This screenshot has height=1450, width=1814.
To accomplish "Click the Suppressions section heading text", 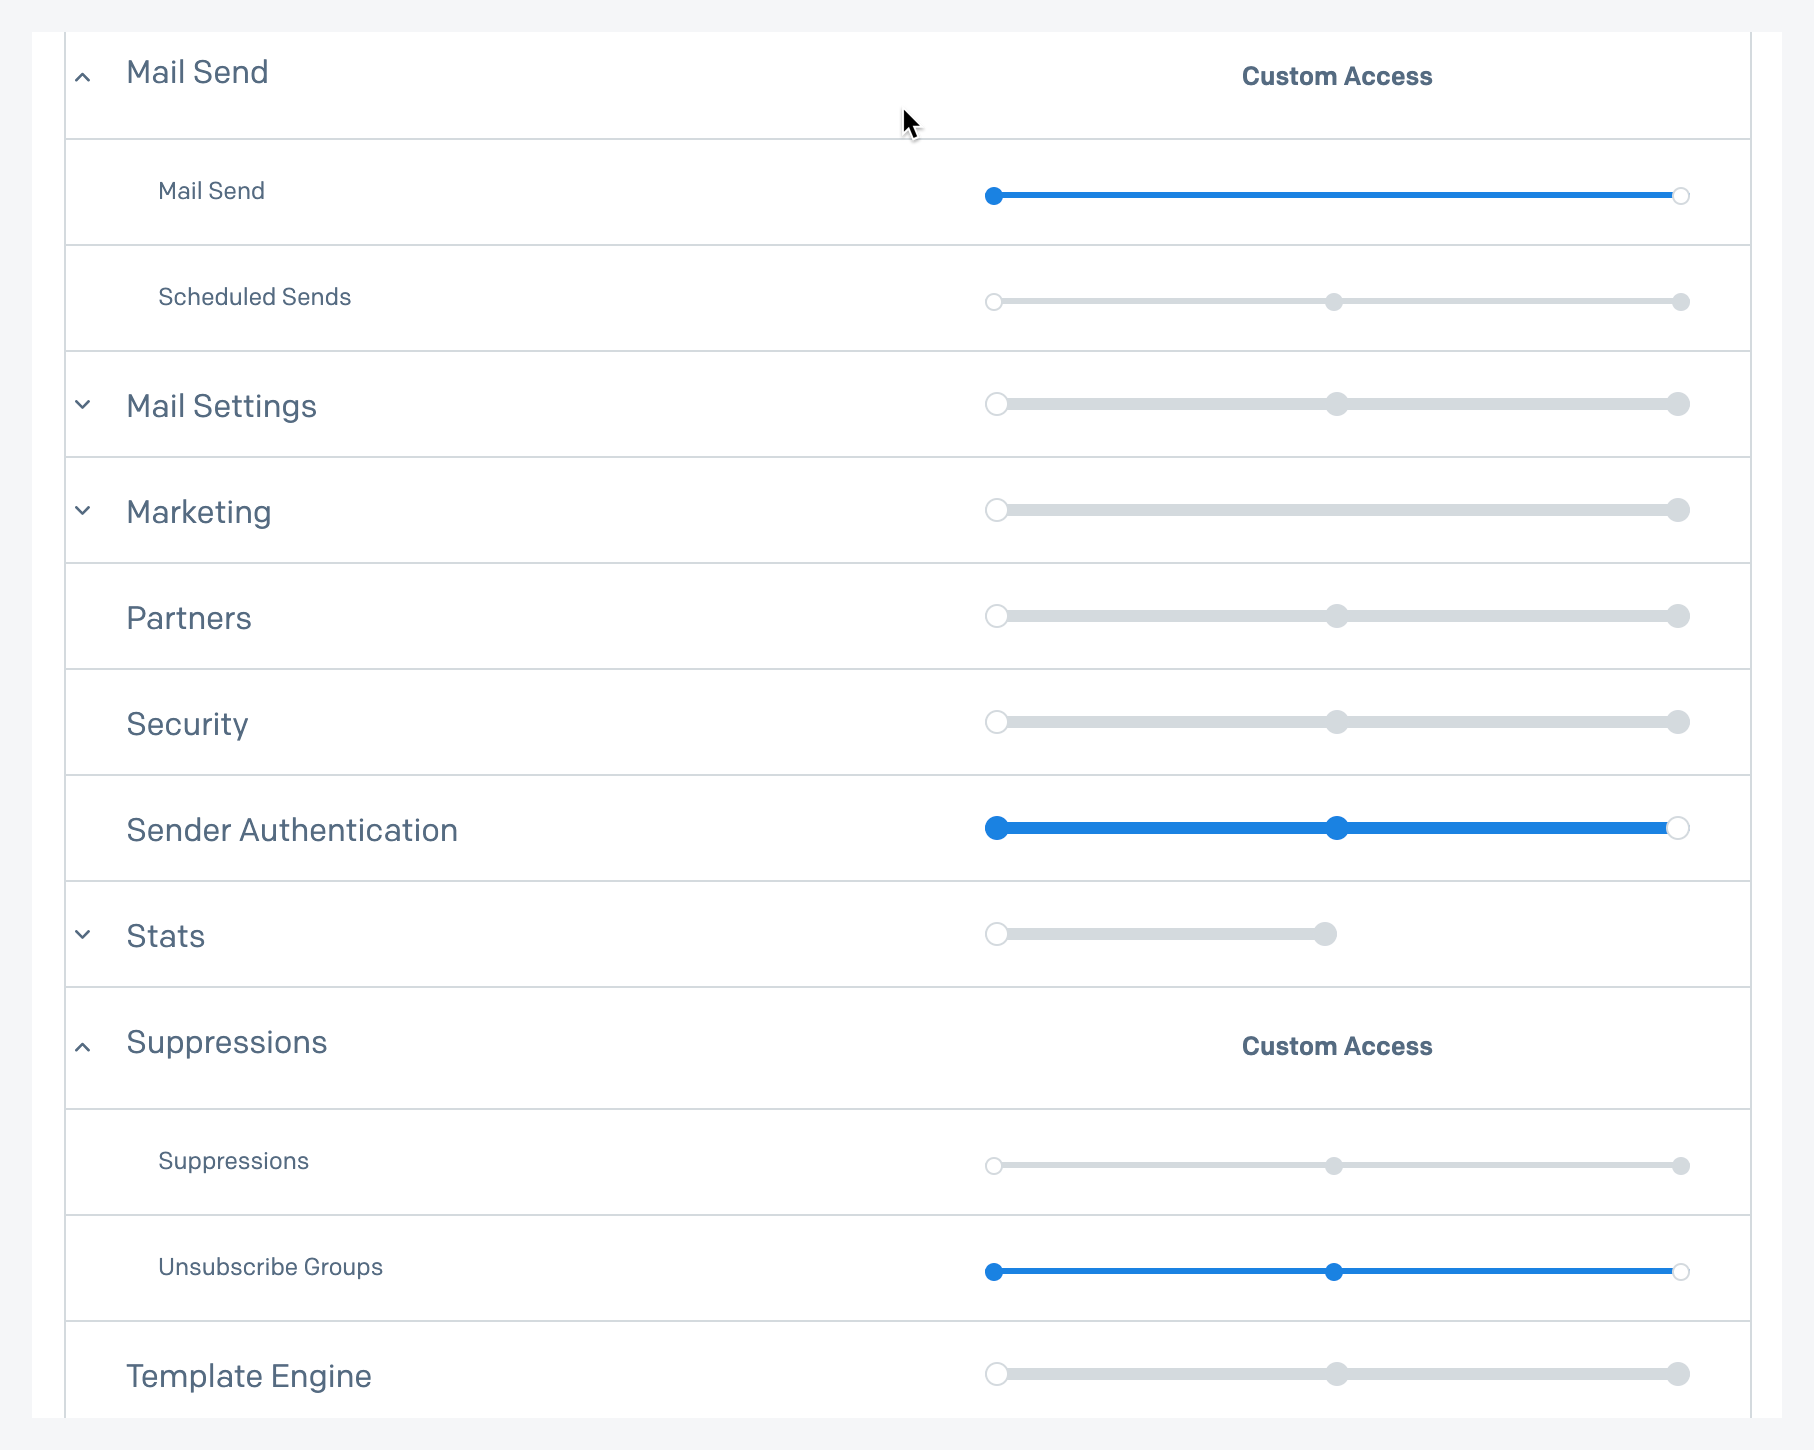I will [227, 1042].
